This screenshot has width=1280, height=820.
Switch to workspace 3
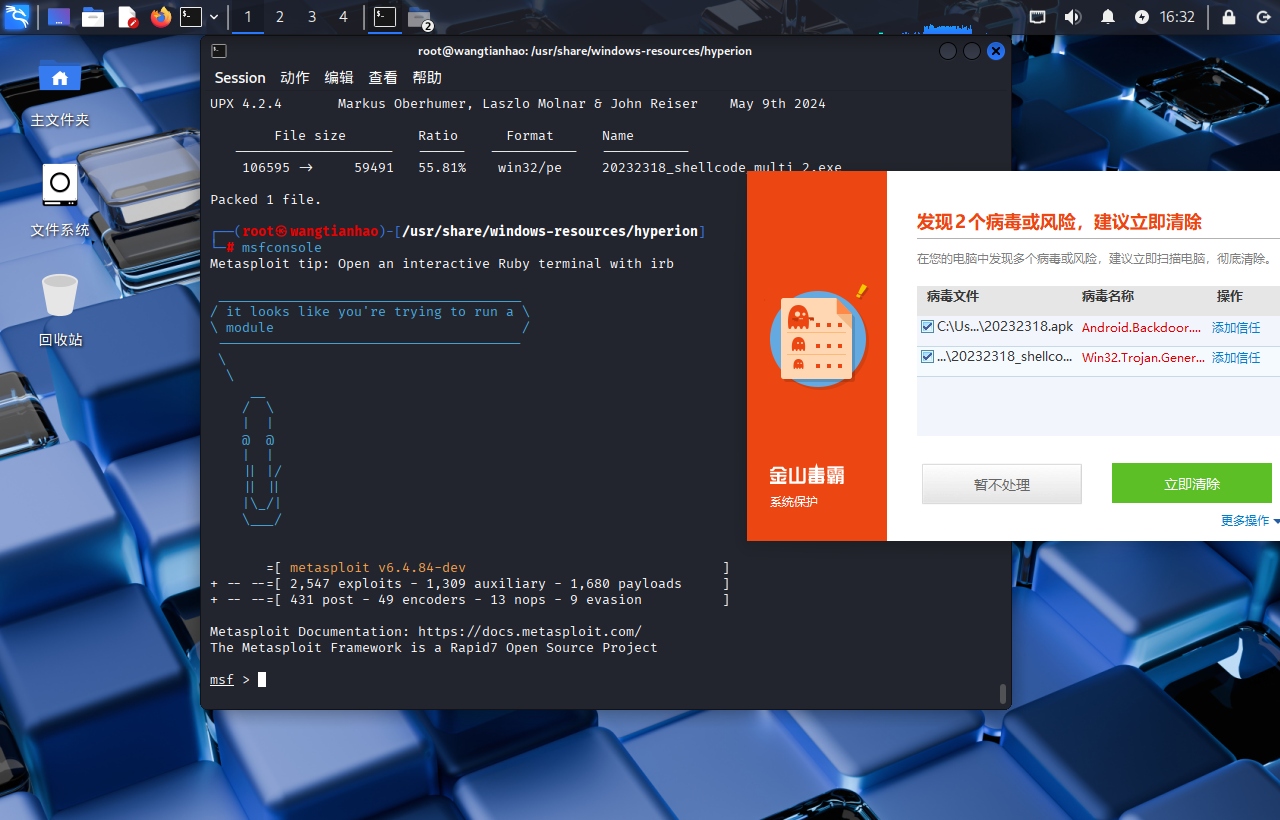[x=312, y=17]
